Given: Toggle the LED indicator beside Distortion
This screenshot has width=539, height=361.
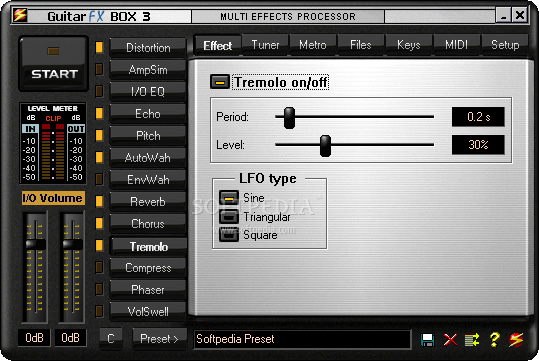Looking at the screenshot, I should 99,47.
